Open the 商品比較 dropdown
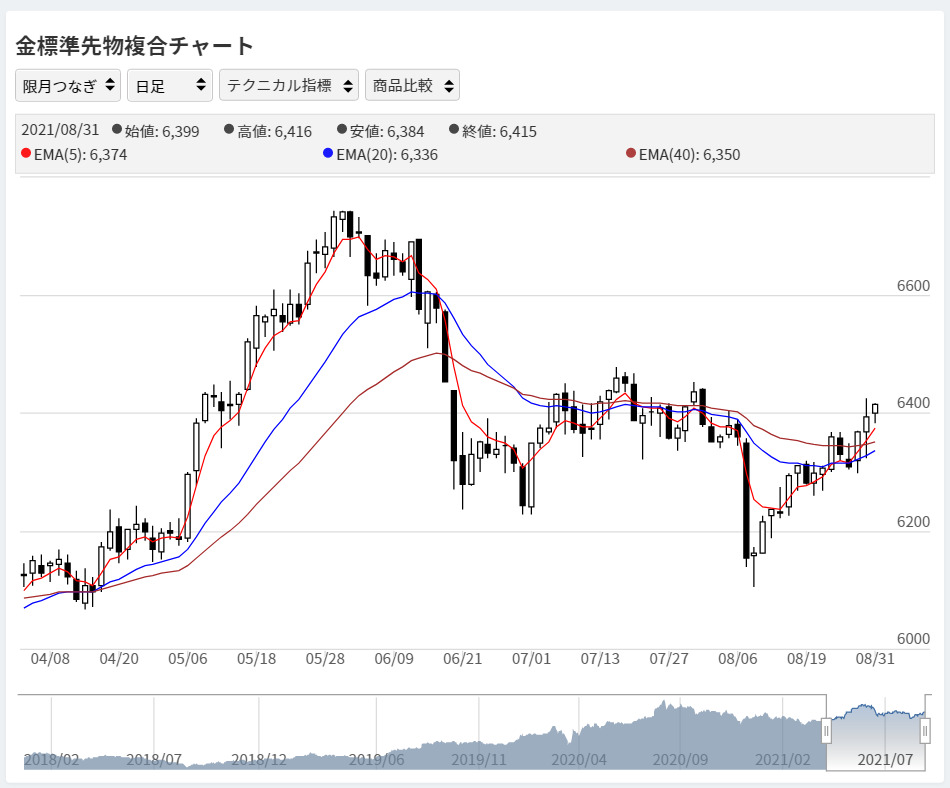This screenshot has width=950, height=788. [x=412, y=86]
